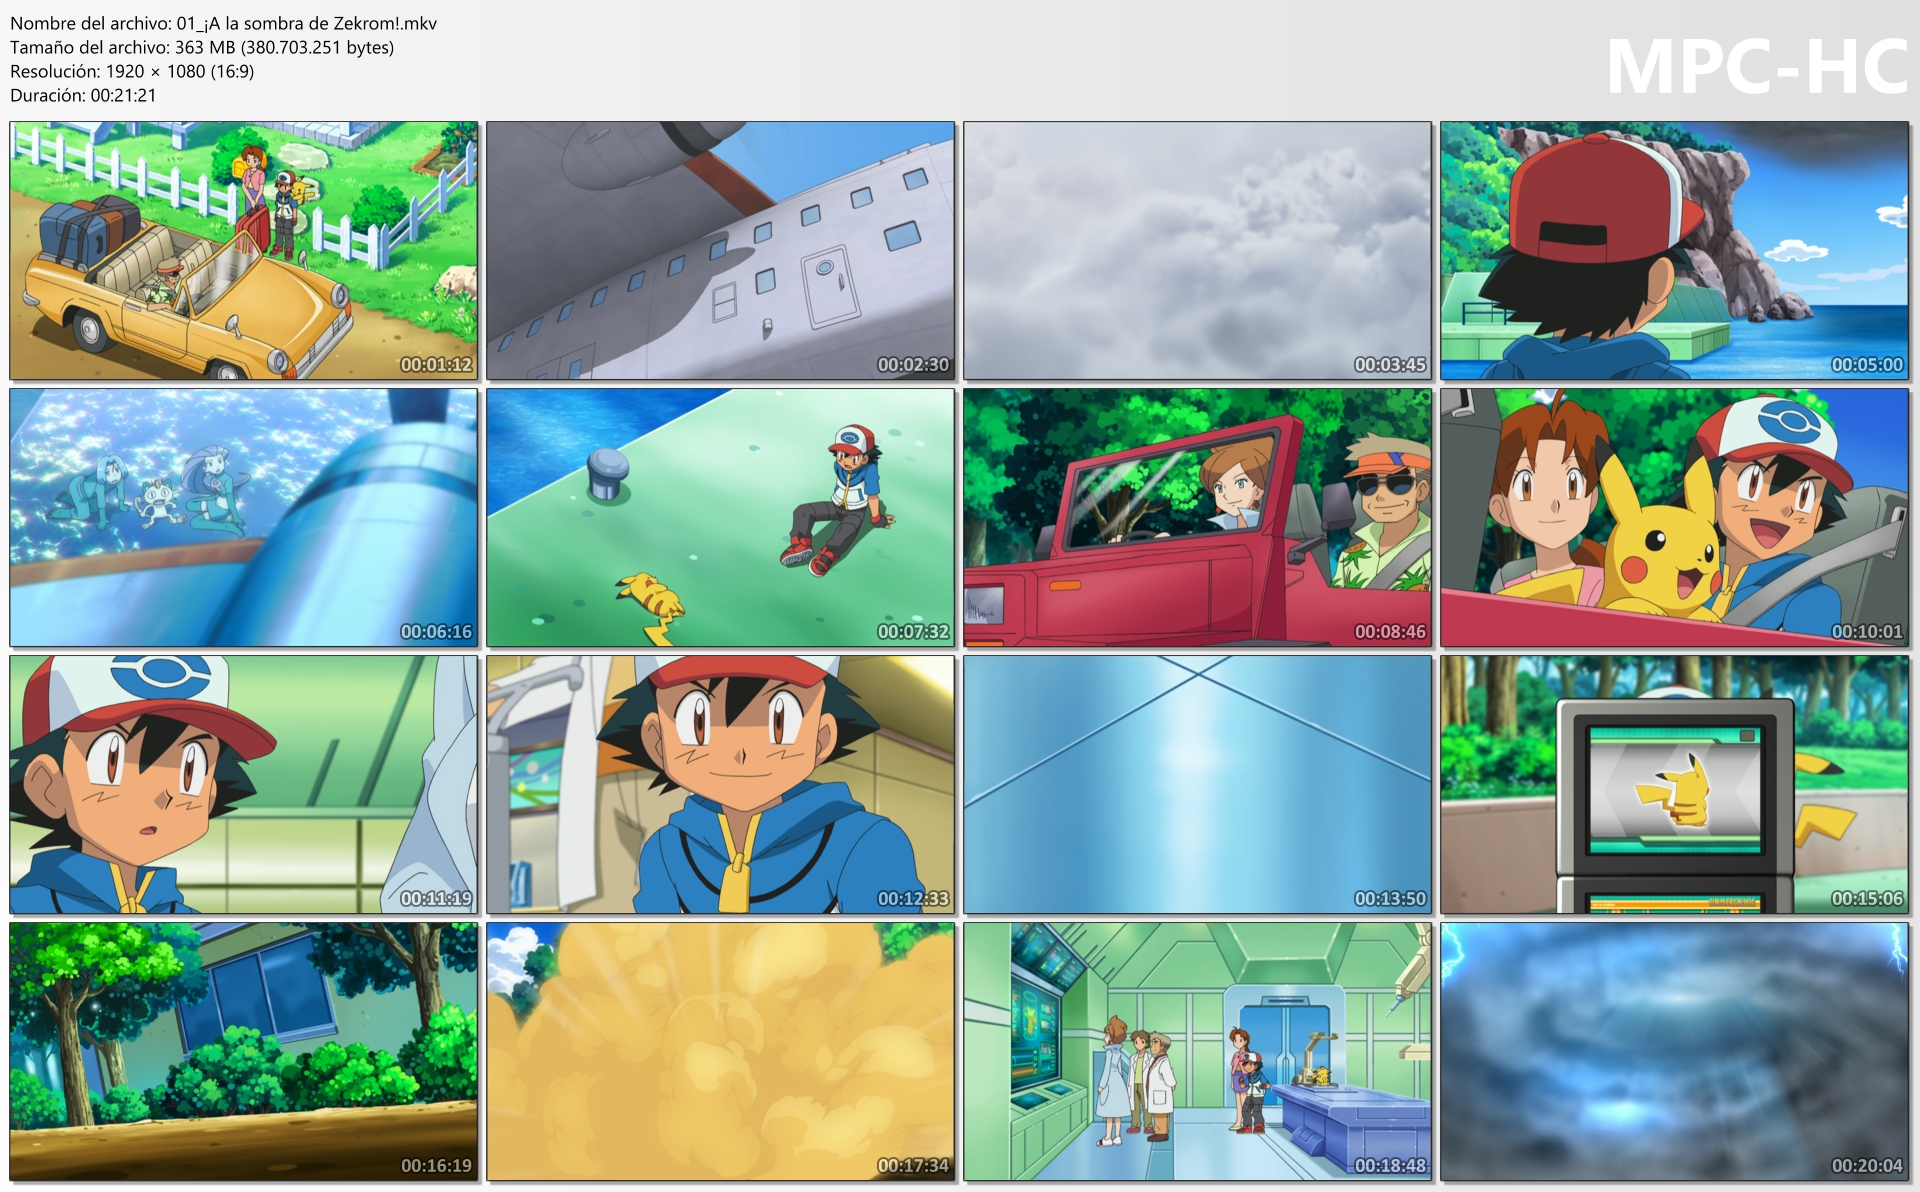
Task: Select the yellow smoke thumbnail 00:17:34
Action: click(721, 1052)
